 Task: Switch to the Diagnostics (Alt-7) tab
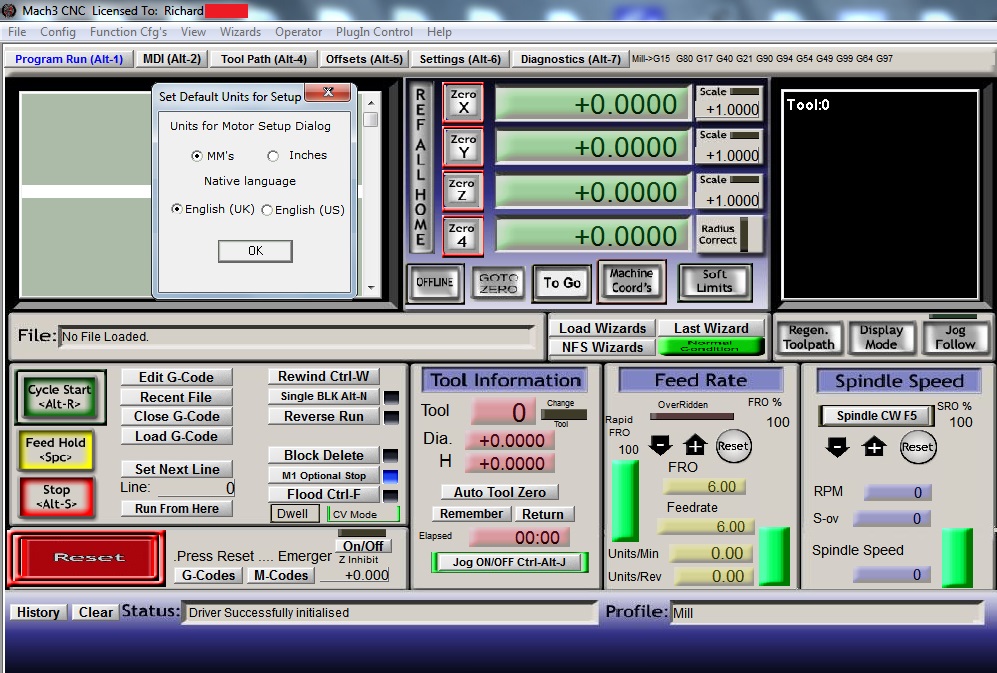(x=570, y=59)
